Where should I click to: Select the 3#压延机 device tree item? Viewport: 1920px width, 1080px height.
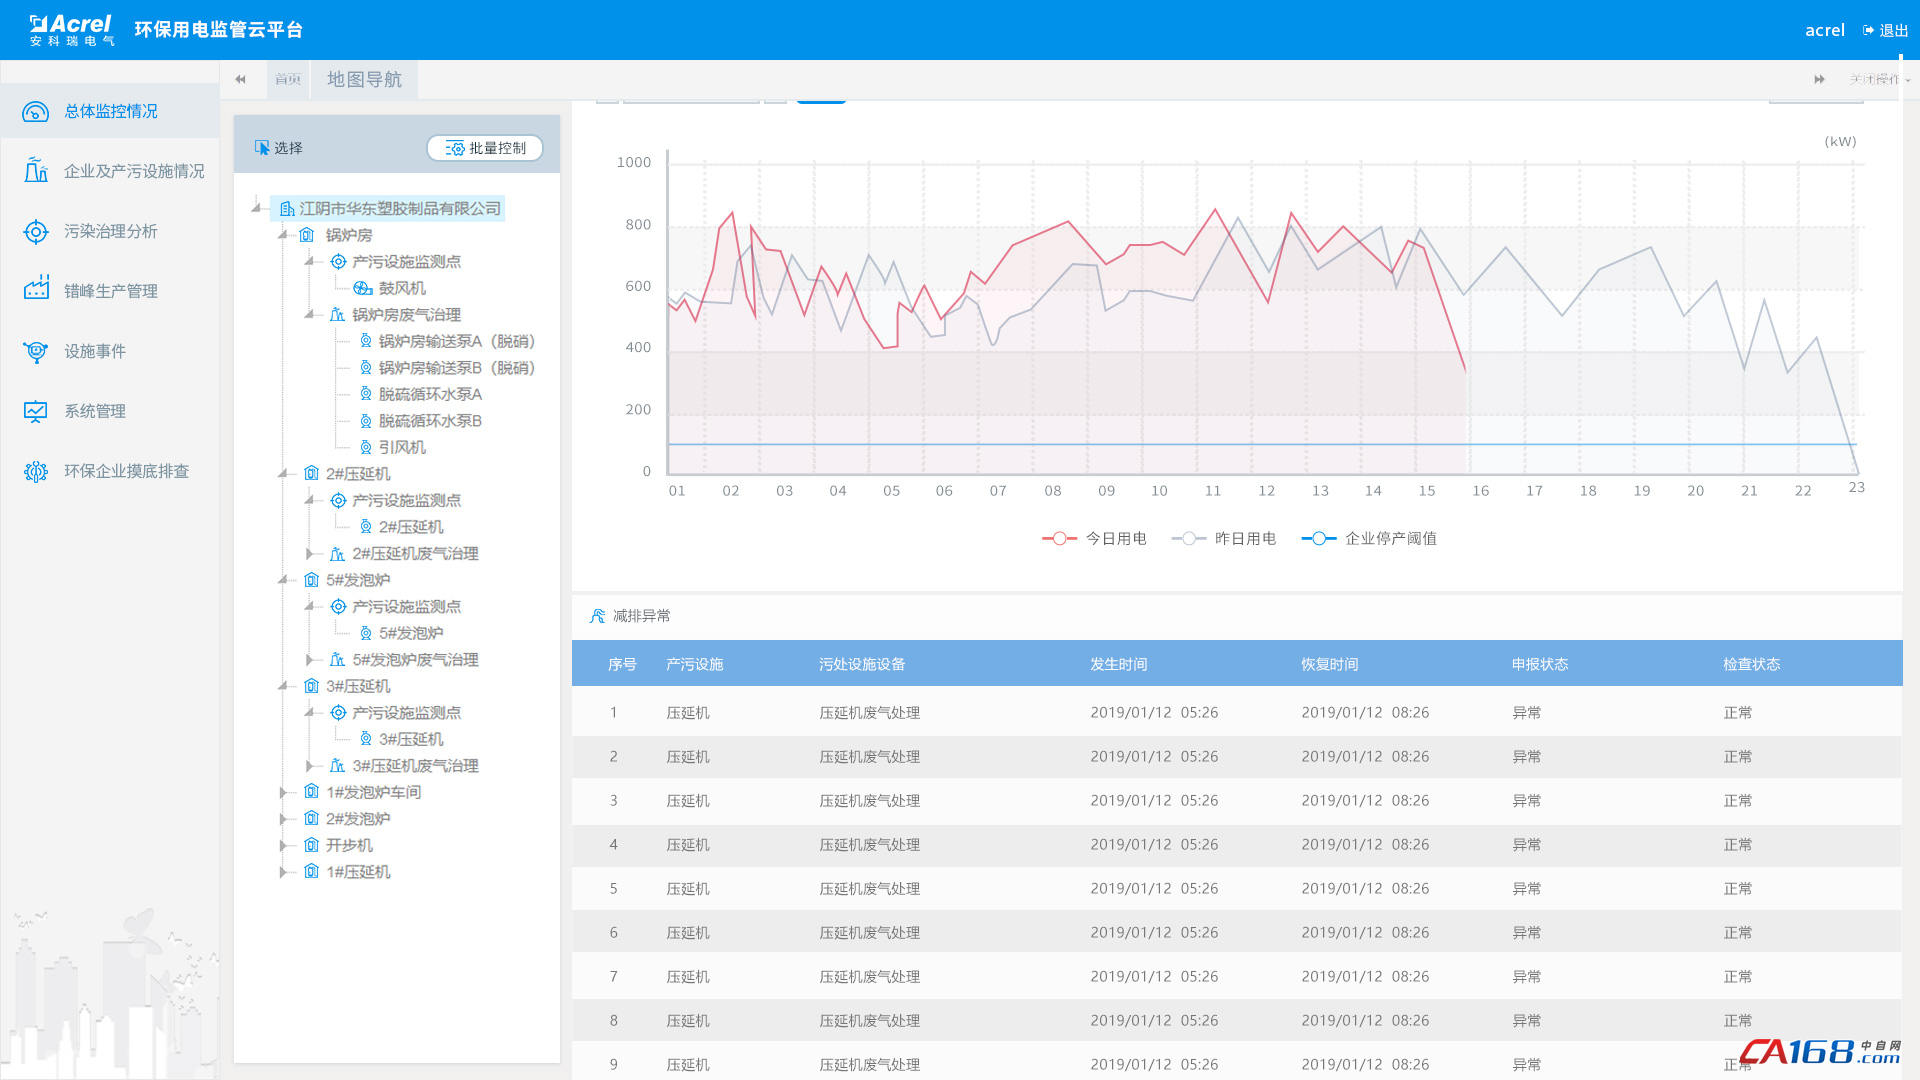(x=411, y=739)
